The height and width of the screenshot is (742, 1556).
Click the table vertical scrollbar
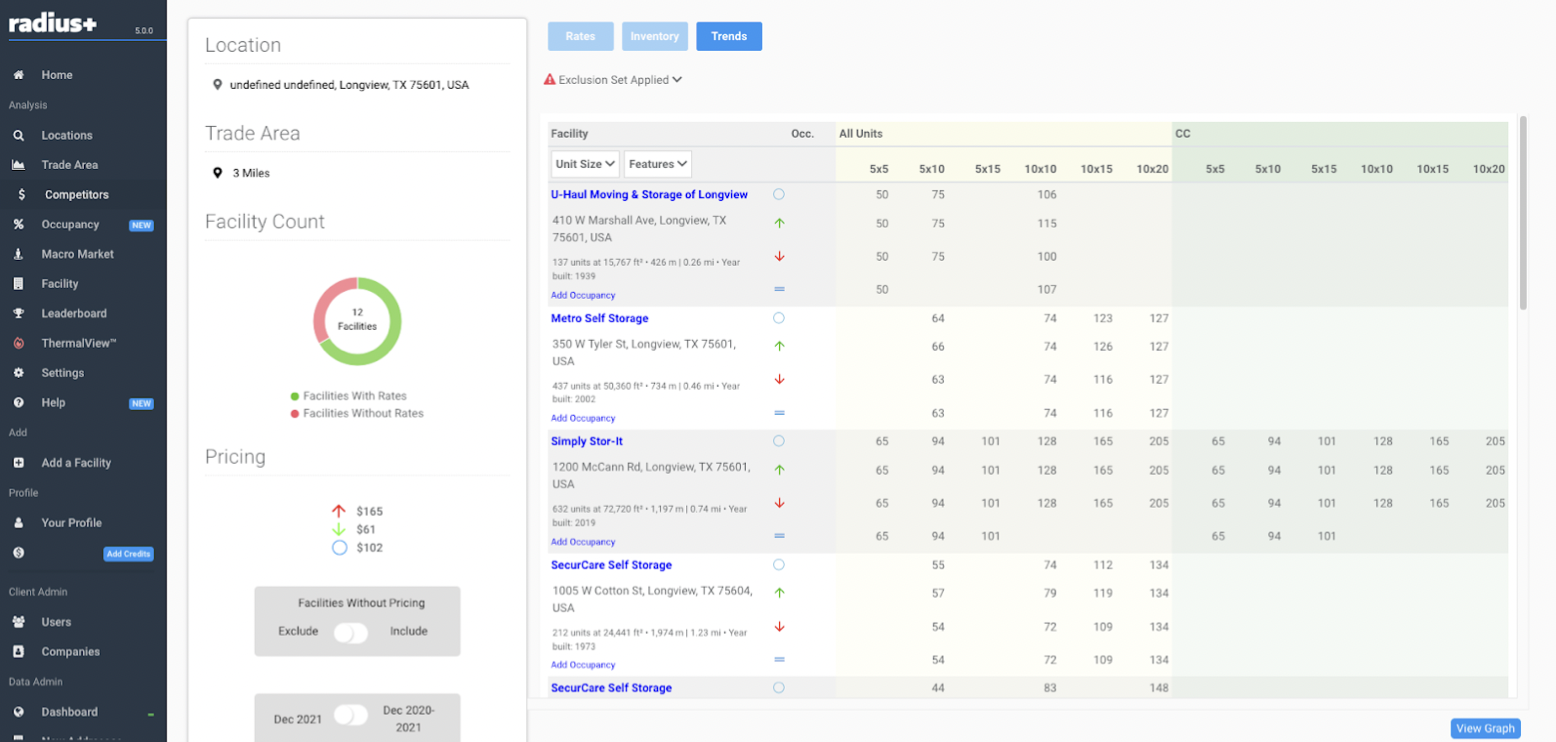(x=1523, y=212)
